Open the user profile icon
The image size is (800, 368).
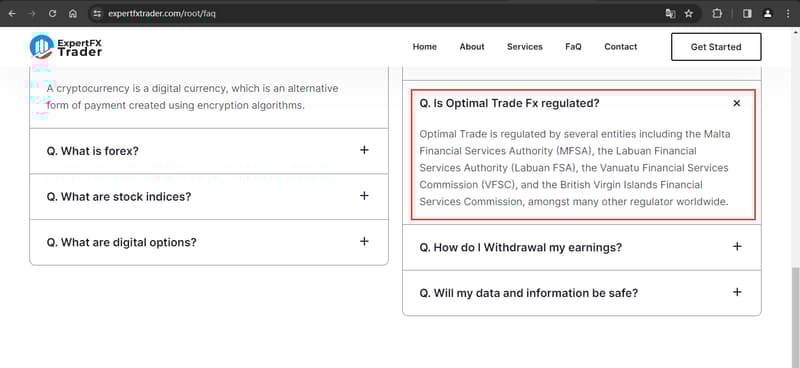pyautogui.click(x=767, y=14)
